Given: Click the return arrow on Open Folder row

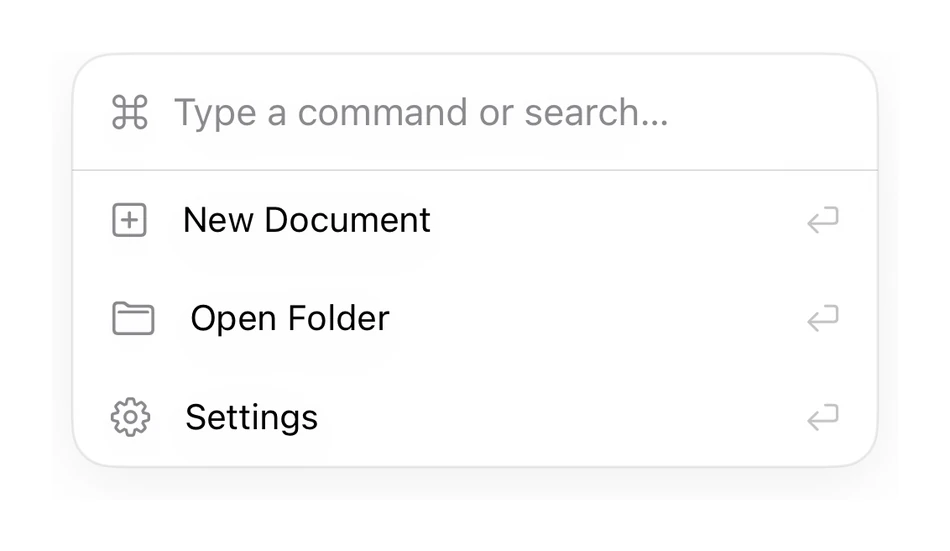Looking at the screenshot, I should [823, 318].
